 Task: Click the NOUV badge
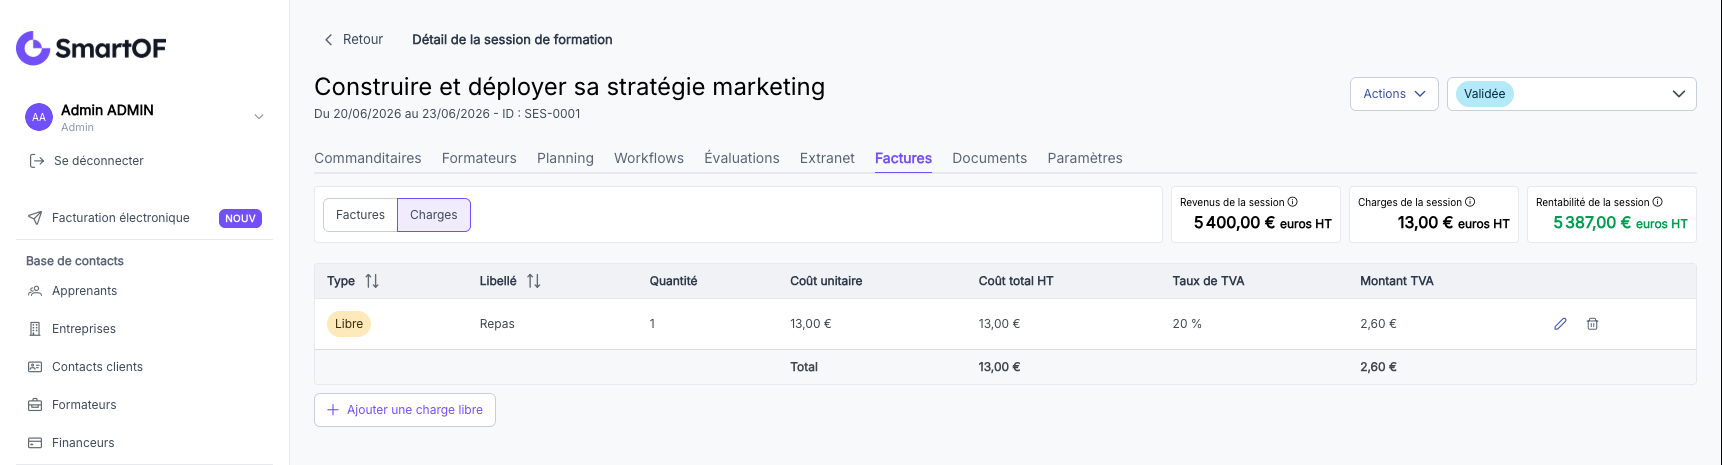[240, 218]
